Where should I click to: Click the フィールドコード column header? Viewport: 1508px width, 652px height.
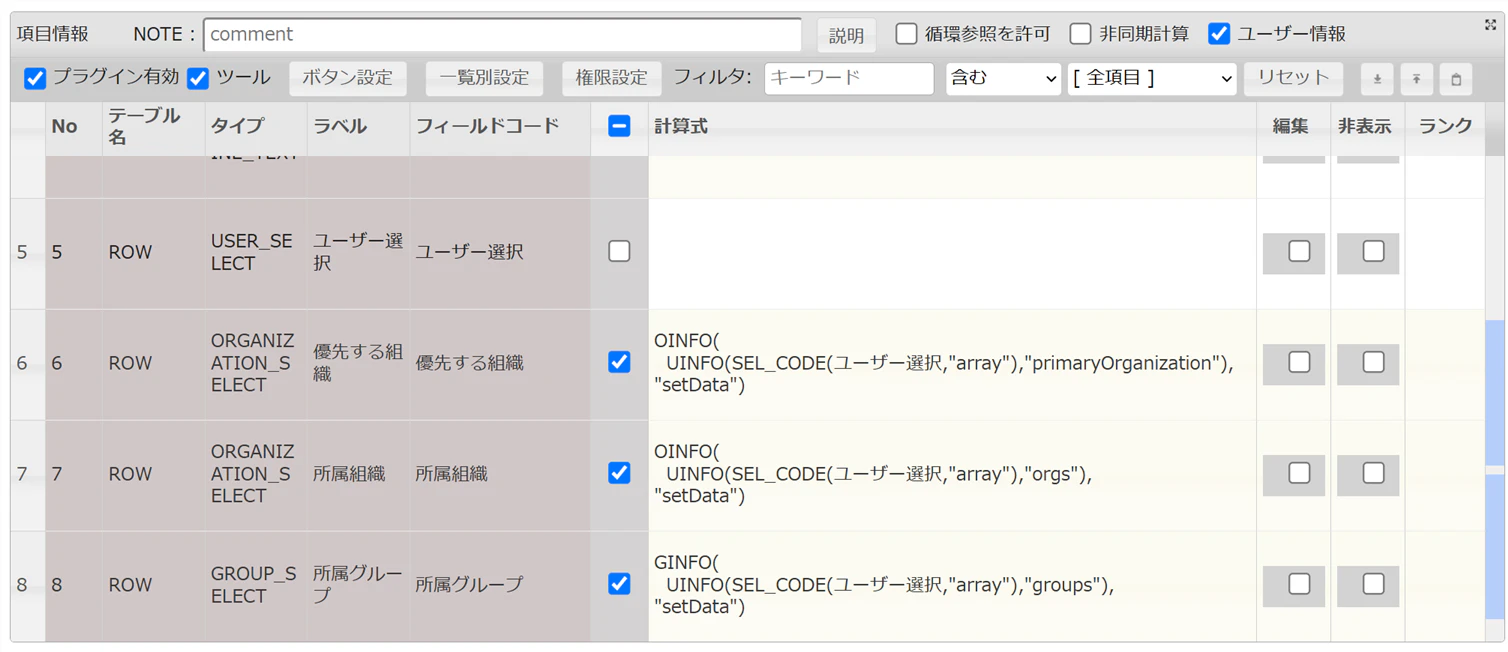(x=499, y=127)
